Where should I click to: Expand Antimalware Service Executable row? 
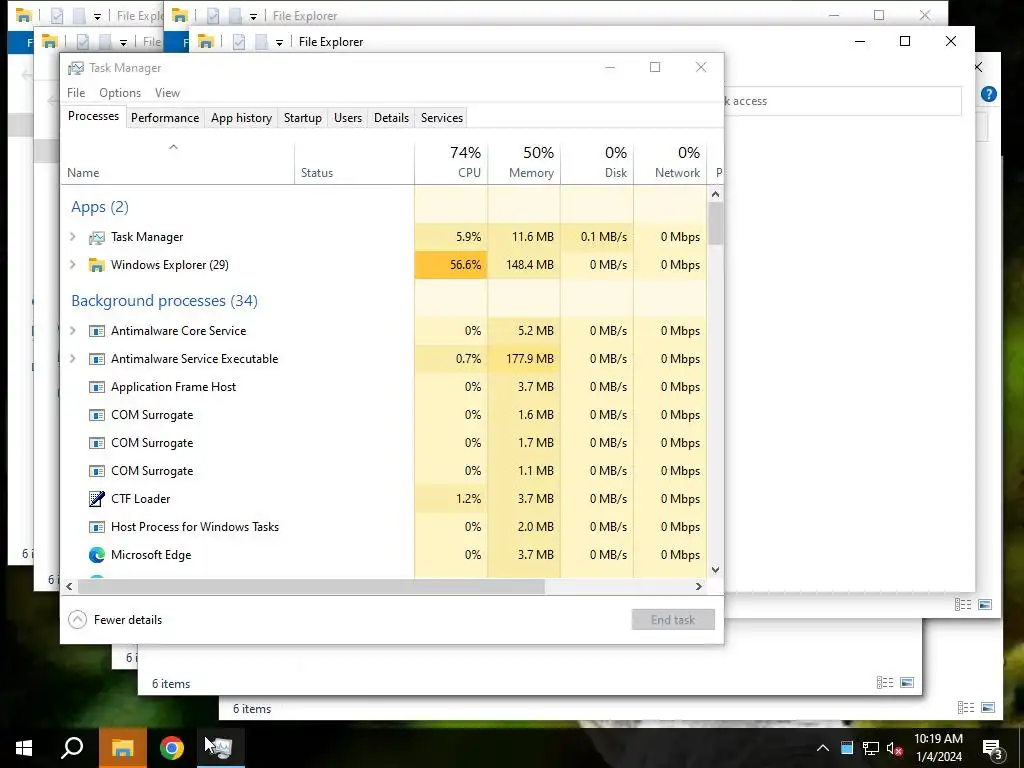click(72, 359)
